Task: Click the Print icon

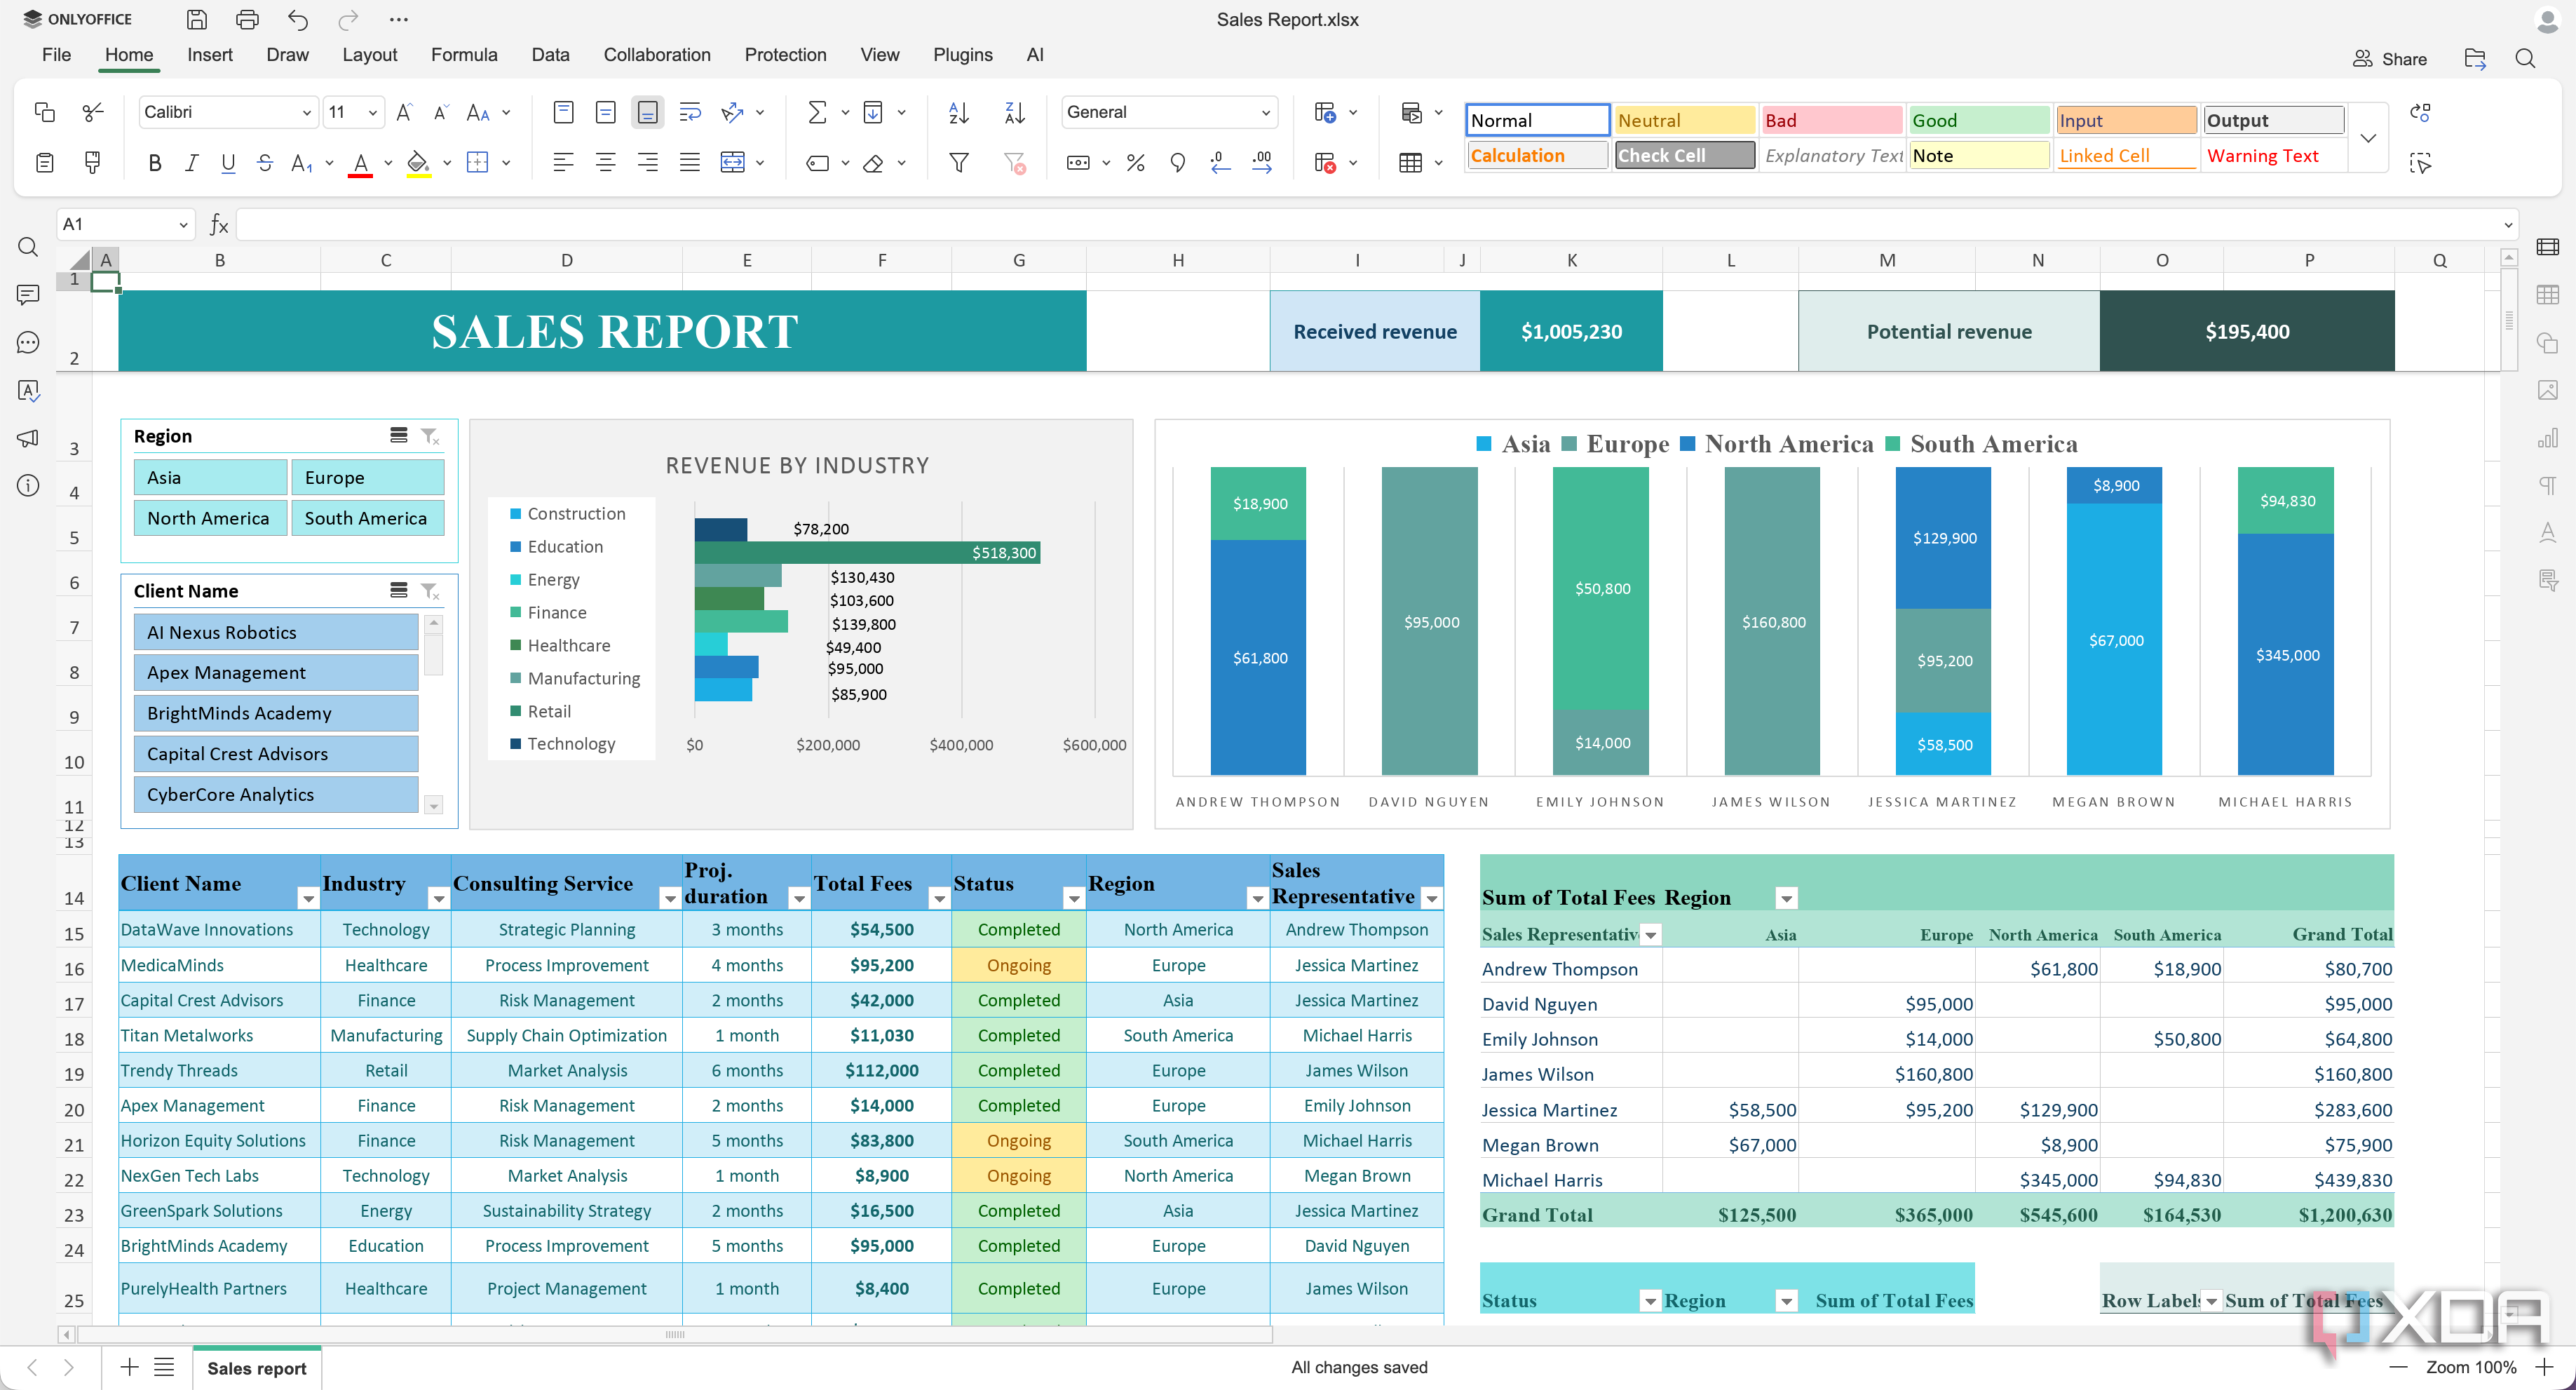Action: (247, 19)
